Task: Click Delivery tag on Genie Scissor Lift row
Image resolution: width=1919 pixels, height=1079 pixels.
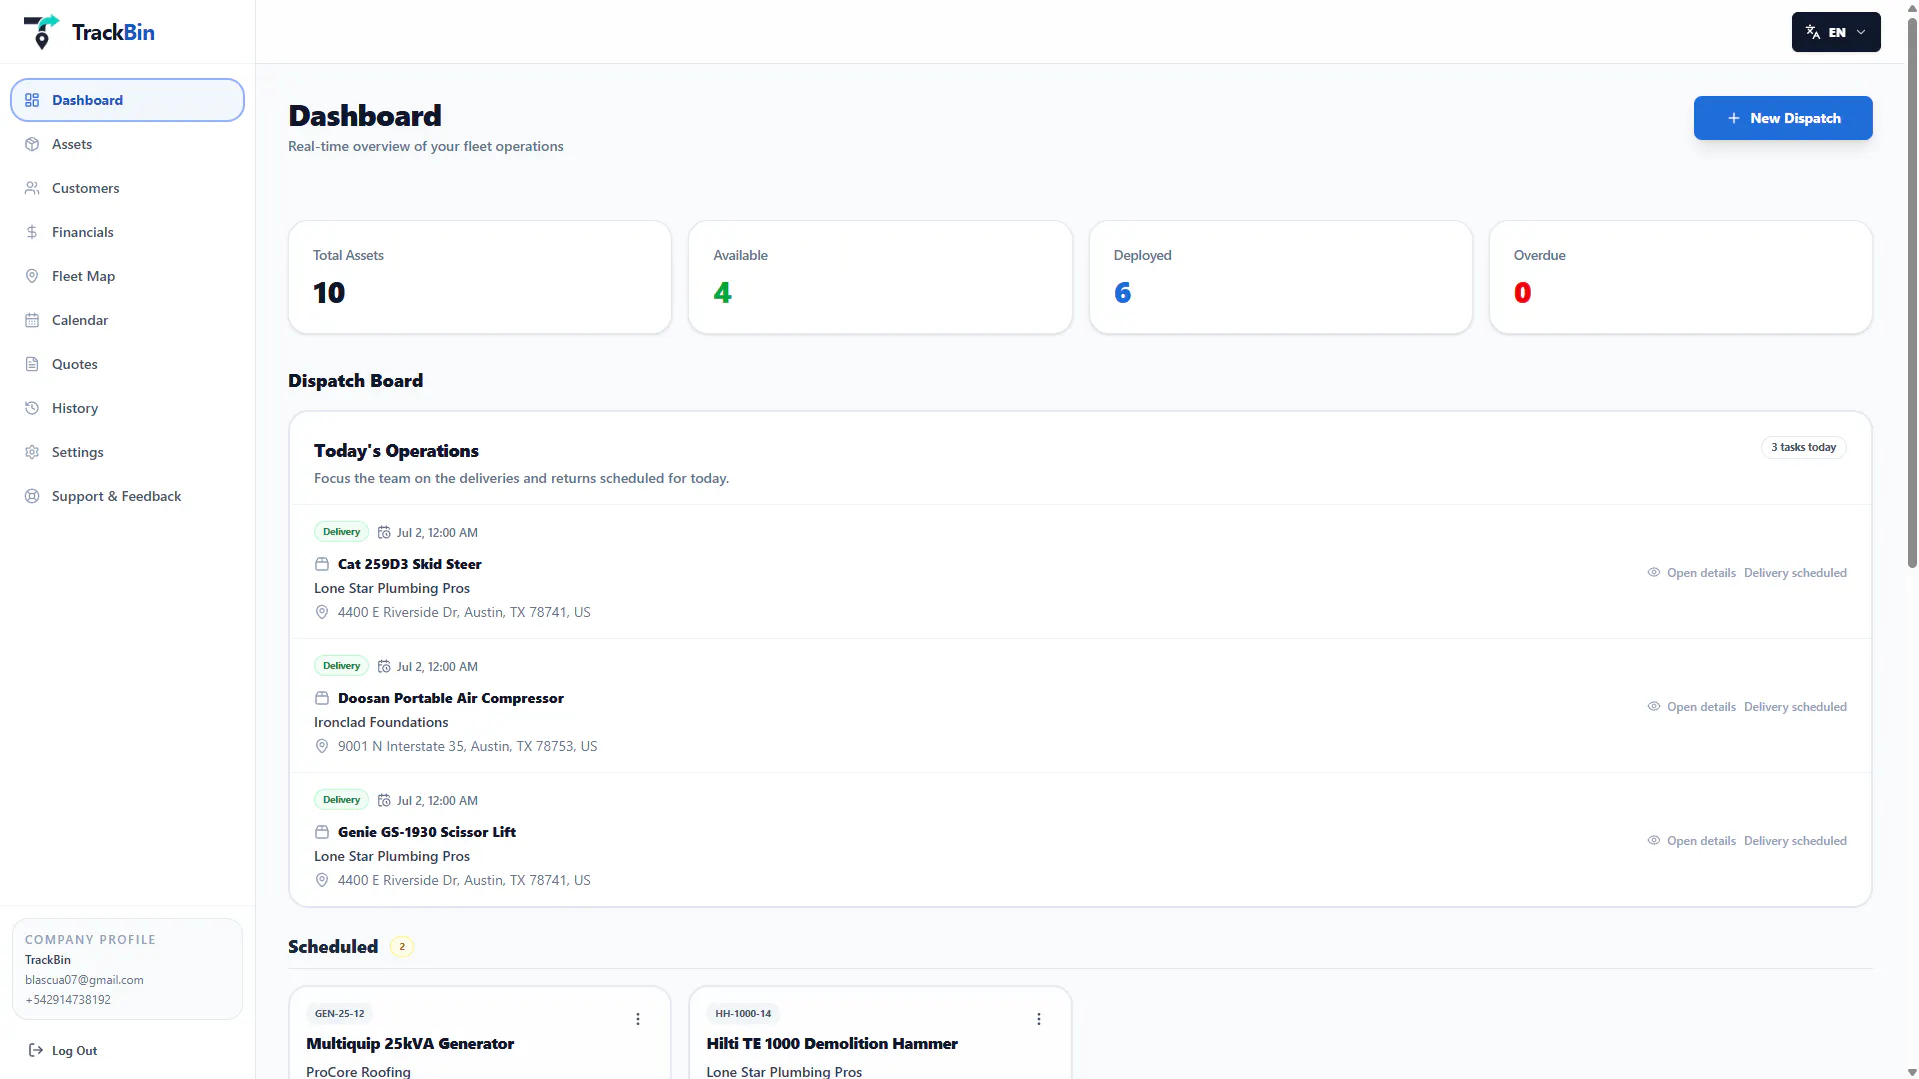Action: click(341, 800)
